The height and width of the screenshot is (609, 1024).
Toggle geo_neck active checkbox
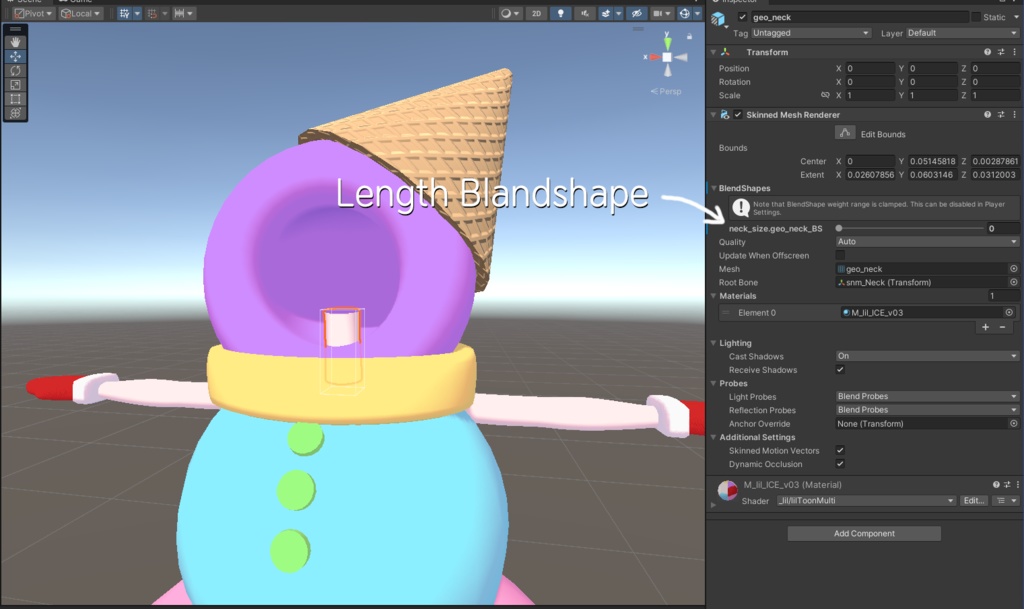click(742, 17)
